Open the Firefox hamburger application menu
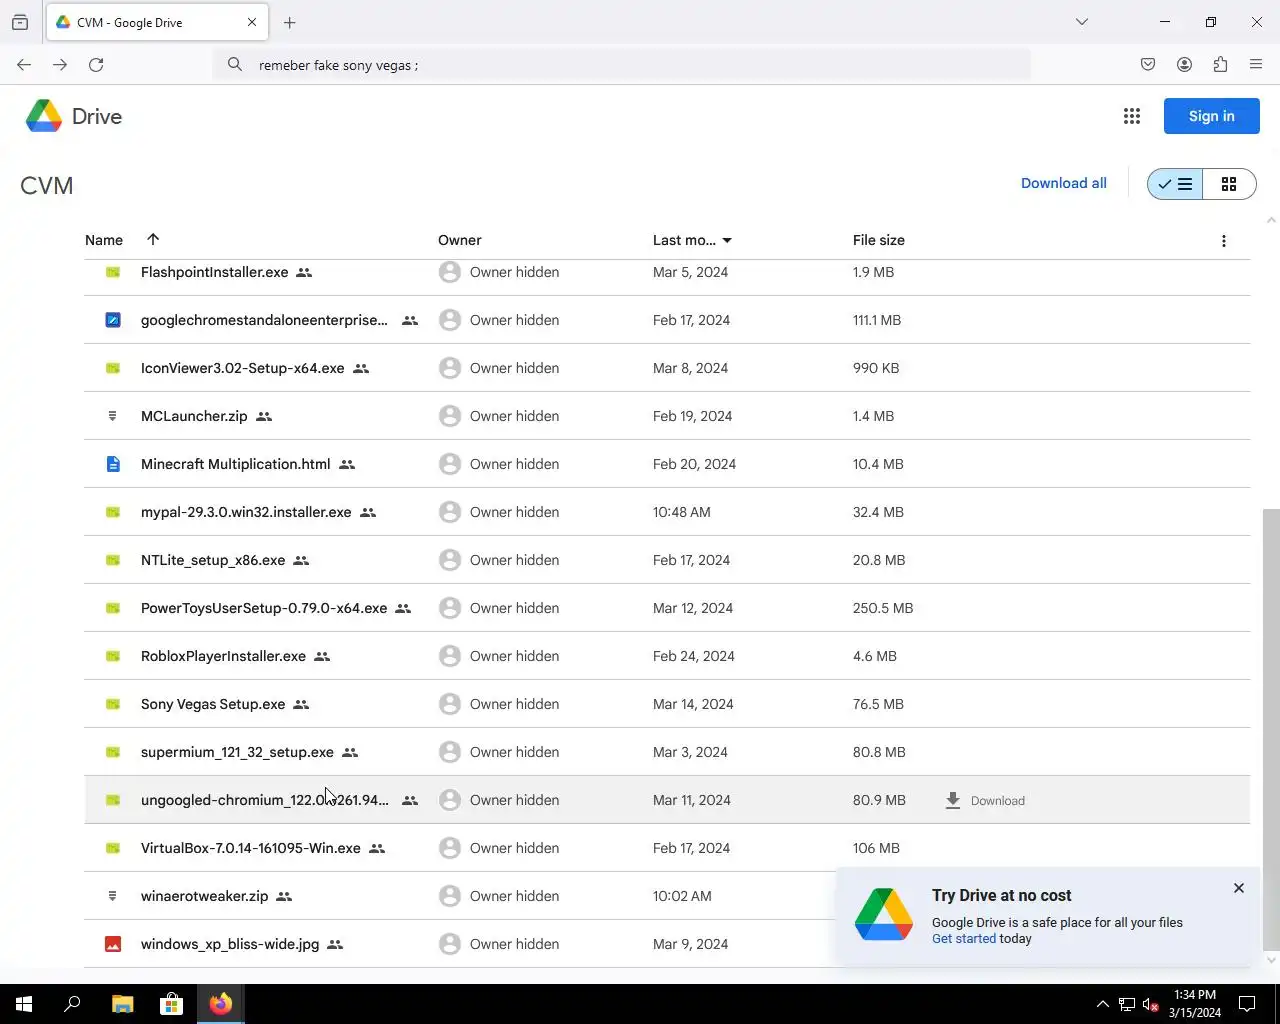 coord(1256,65)
